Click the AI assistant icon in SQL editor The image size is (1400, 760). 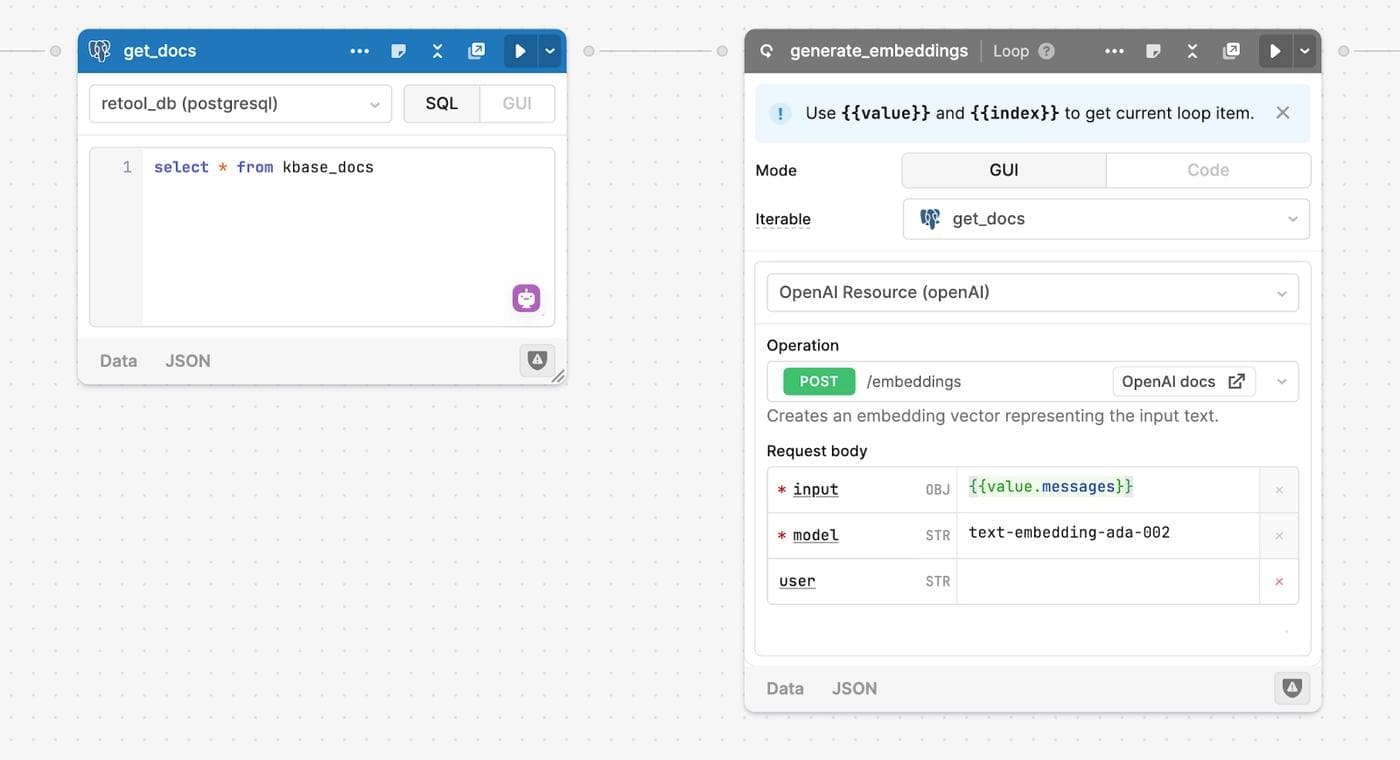526,298
